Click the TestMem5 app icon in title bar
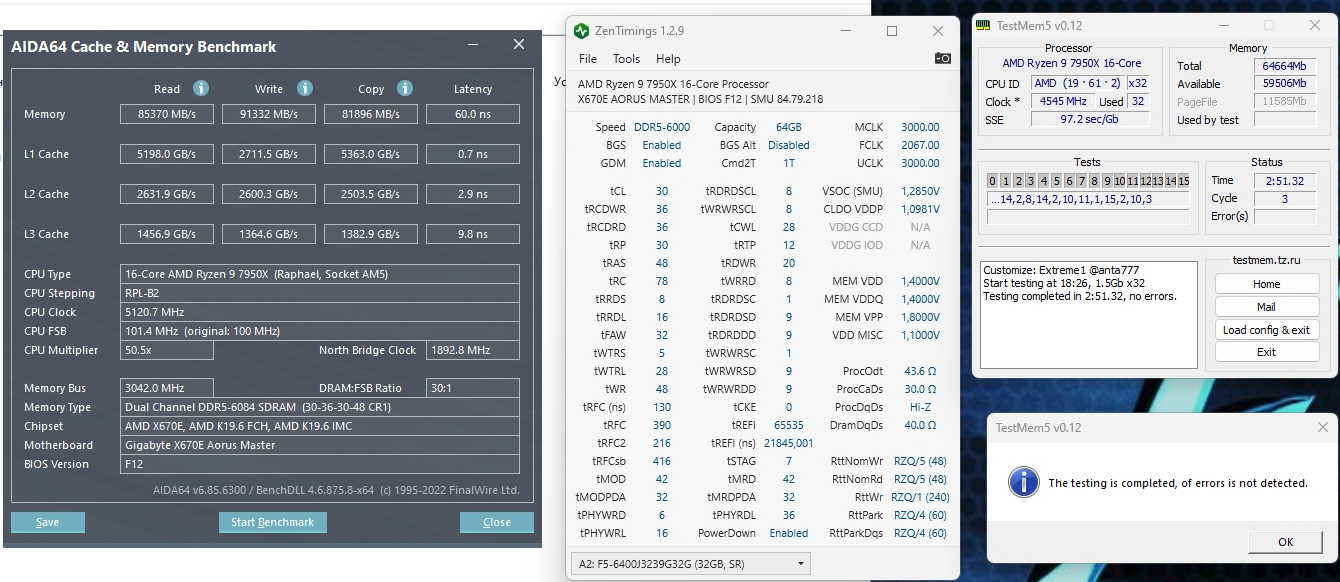The width and height of the screenshot is (1340, 582). (984, 25)
